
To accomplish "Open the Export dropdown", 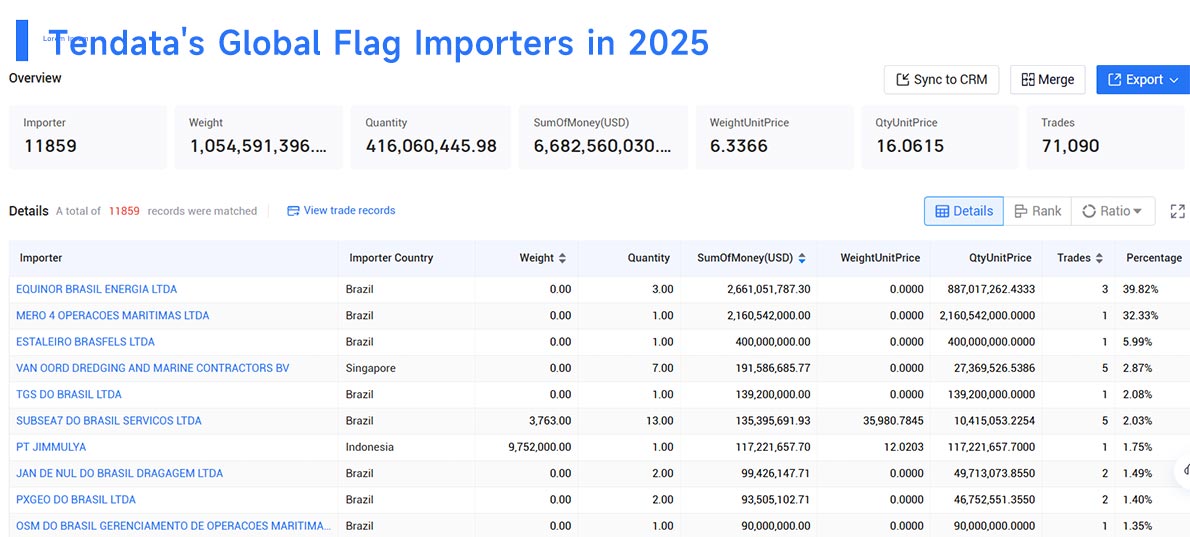I will 1143,80.
